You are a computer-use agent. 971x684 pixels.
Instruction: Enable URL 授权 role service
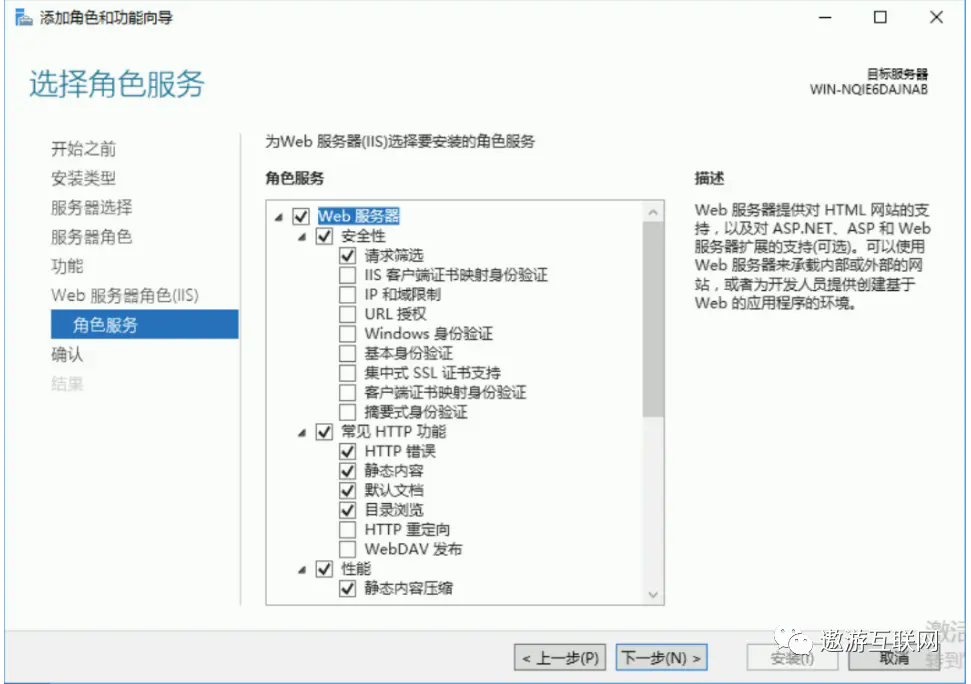pos(347,313)
